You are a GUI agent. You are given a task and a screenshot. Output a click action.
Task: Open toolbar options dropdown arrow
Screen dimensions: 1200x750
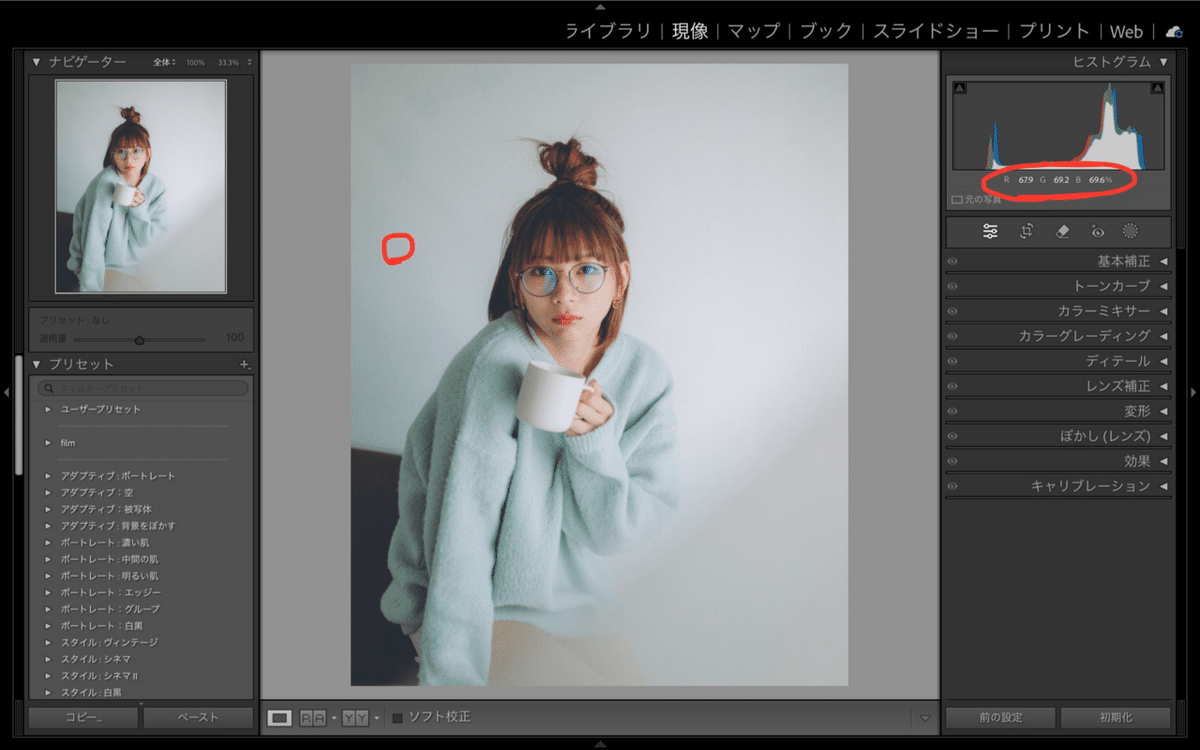pyautogui.click(x=924, y=718)
